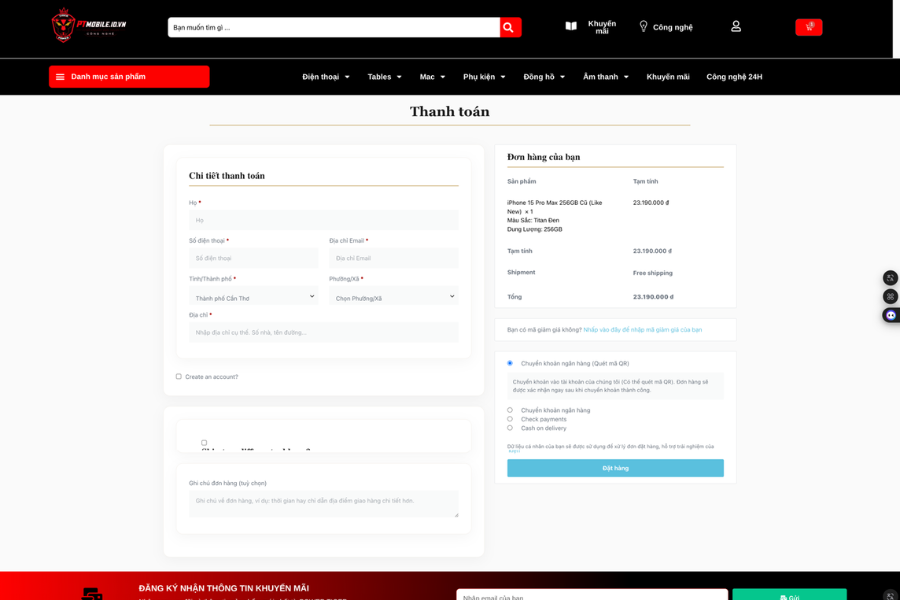Viewport: 900px width, 600px height.
Task: Click the PTMobile logo in header
Action: (88, 25)
